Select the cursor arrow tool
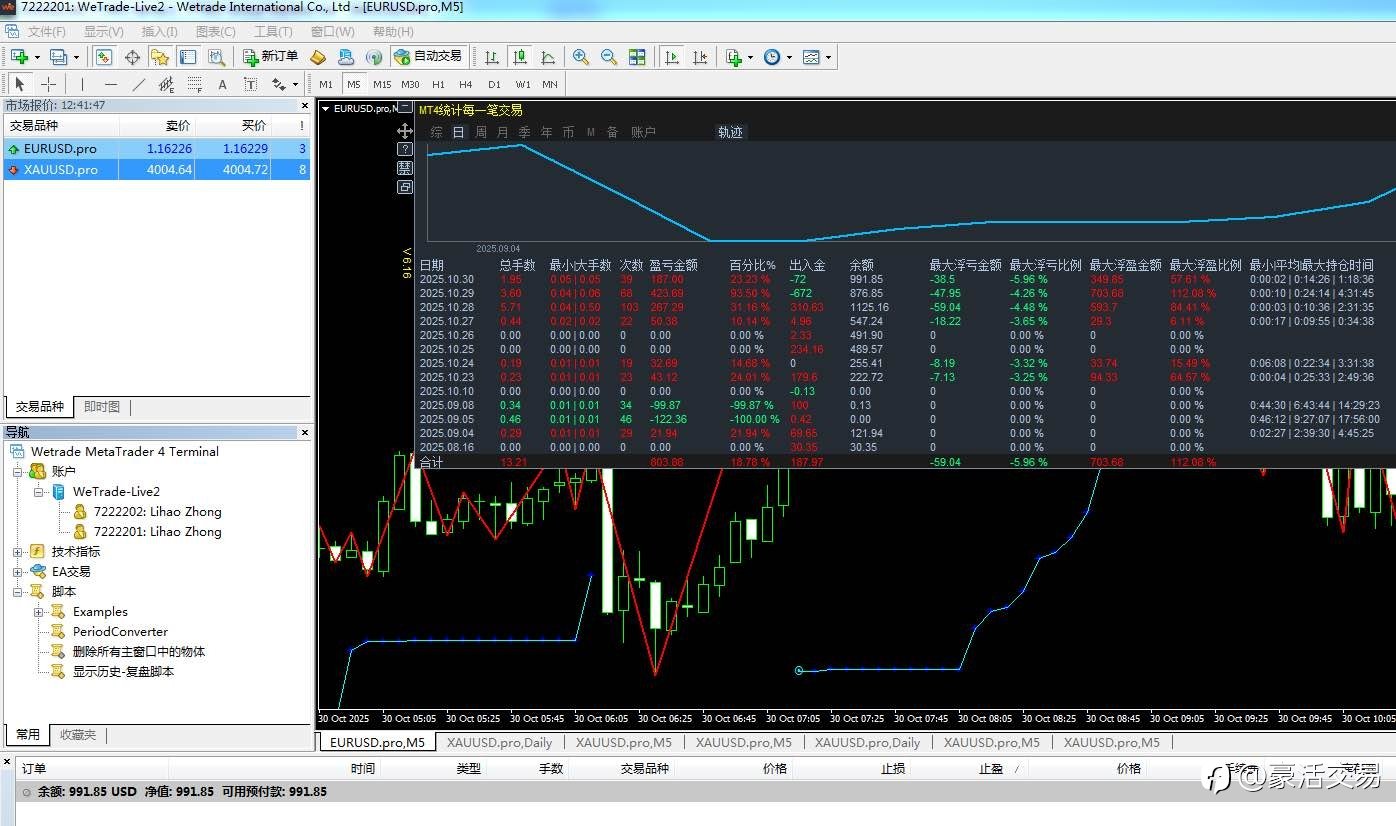 20,84
